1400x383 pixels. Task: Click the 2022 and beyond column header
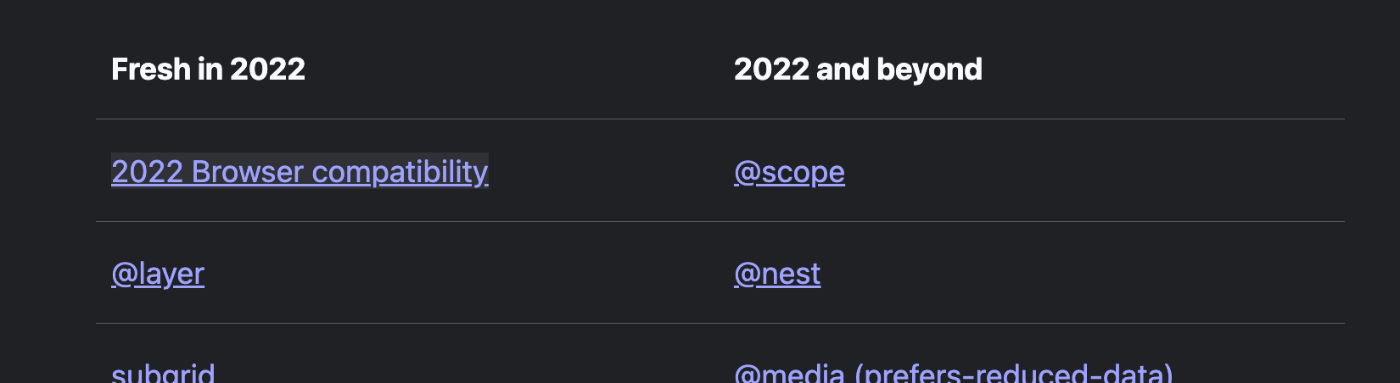tap(858, 69)
